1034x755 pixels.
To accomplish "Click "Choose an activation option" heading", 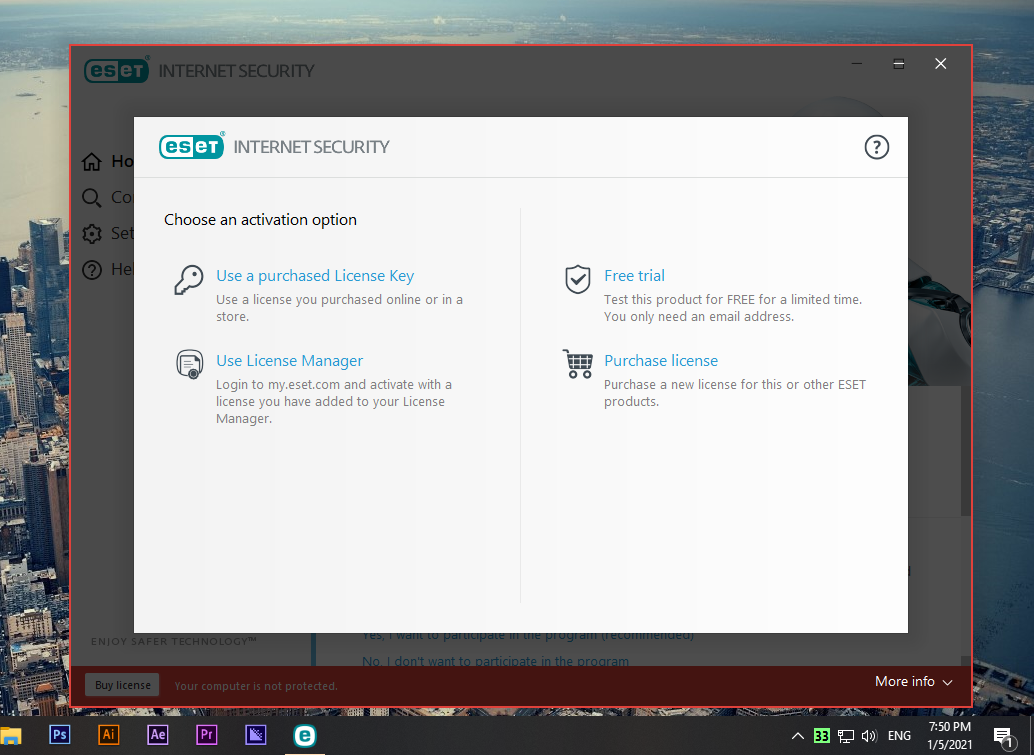I will click(260, 220).
